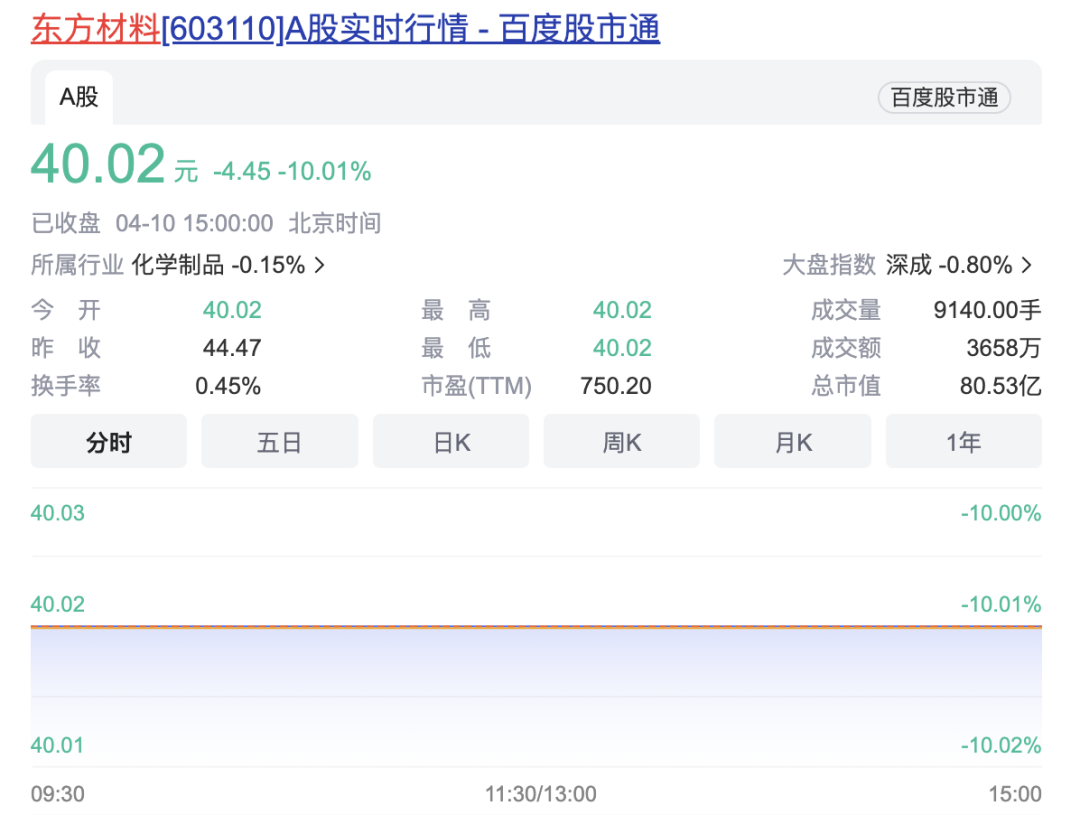Open the 东方材料 title link
1080x815 pixels.
point(95,28)
